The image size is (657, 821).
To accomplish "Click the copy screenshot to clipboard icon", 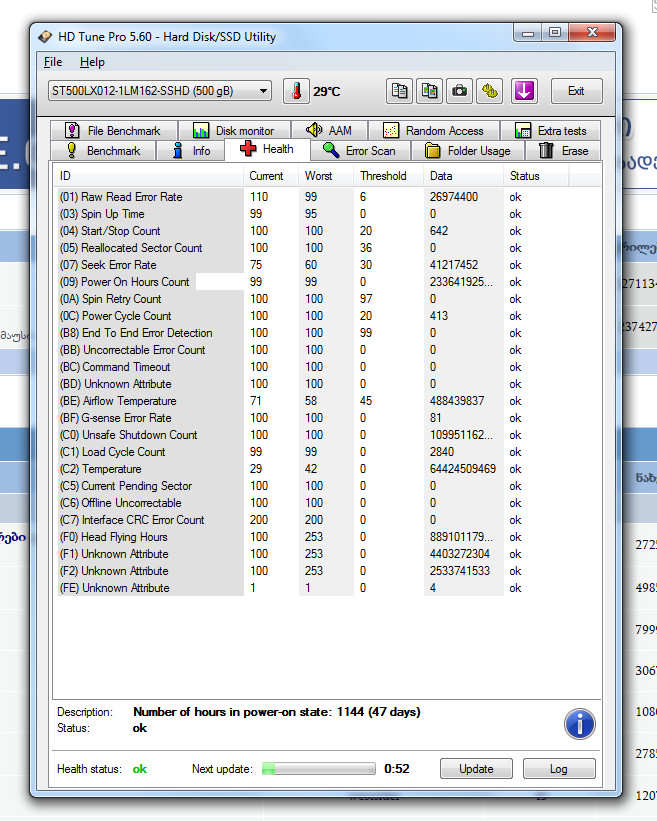I will coord(429,91).
